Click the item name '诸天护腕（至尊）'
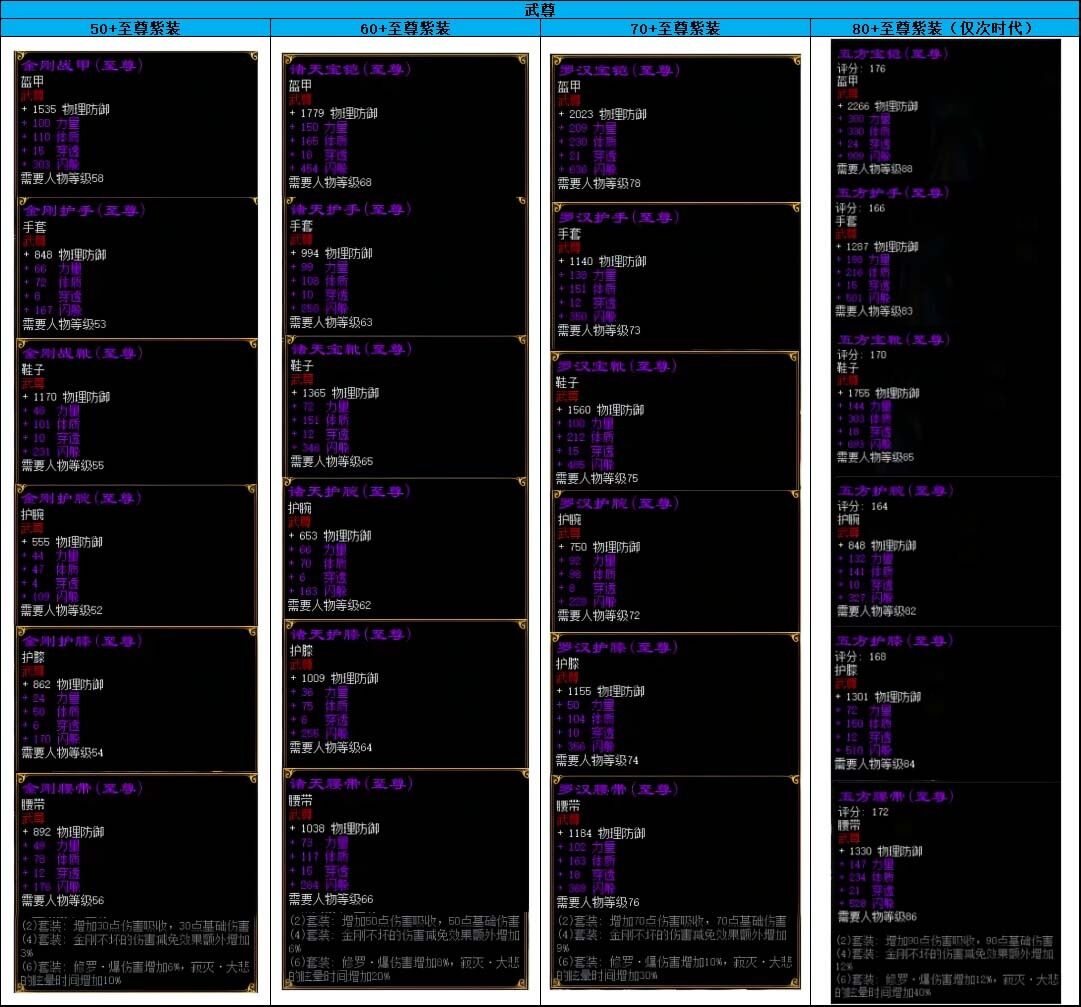 350,491
